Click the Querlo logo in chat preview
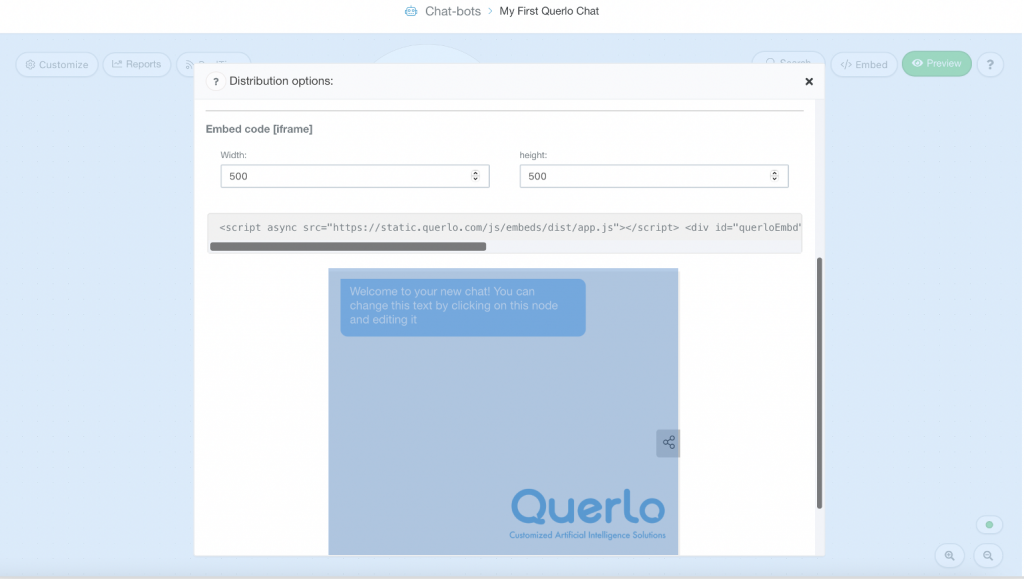This screenshot has width=1024, height=579. pos(588,514)
